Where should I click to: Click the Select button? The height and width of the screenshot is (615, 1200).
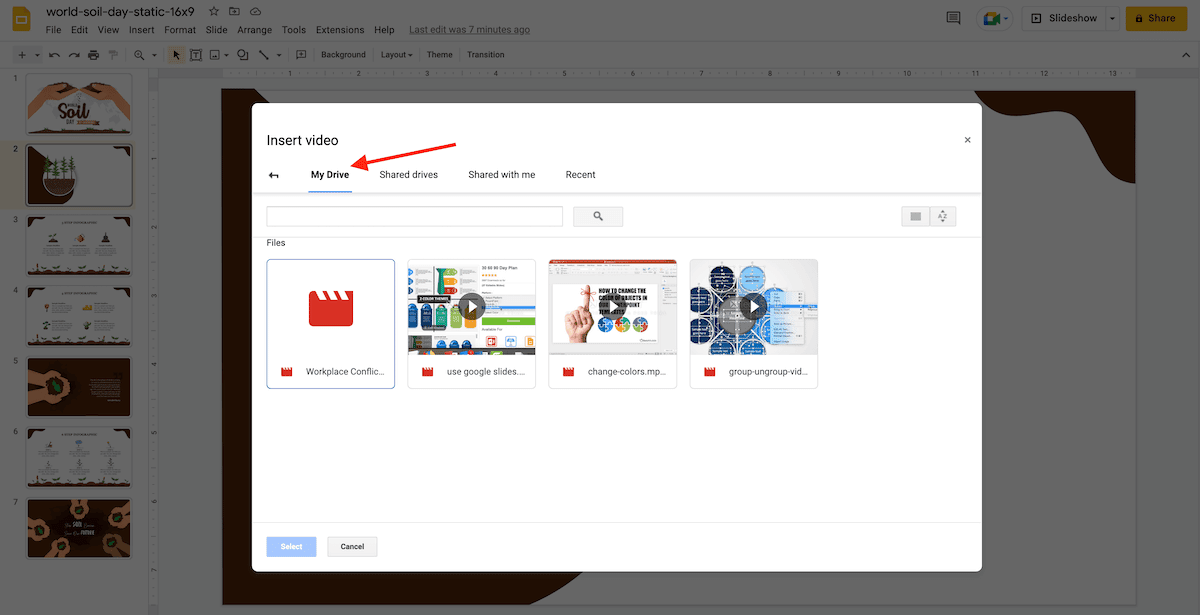[x=291, y=547]
